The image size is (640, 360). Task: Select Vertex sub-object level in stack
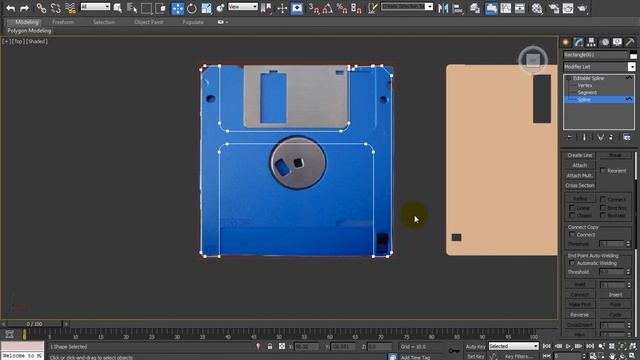pos(585,85)
